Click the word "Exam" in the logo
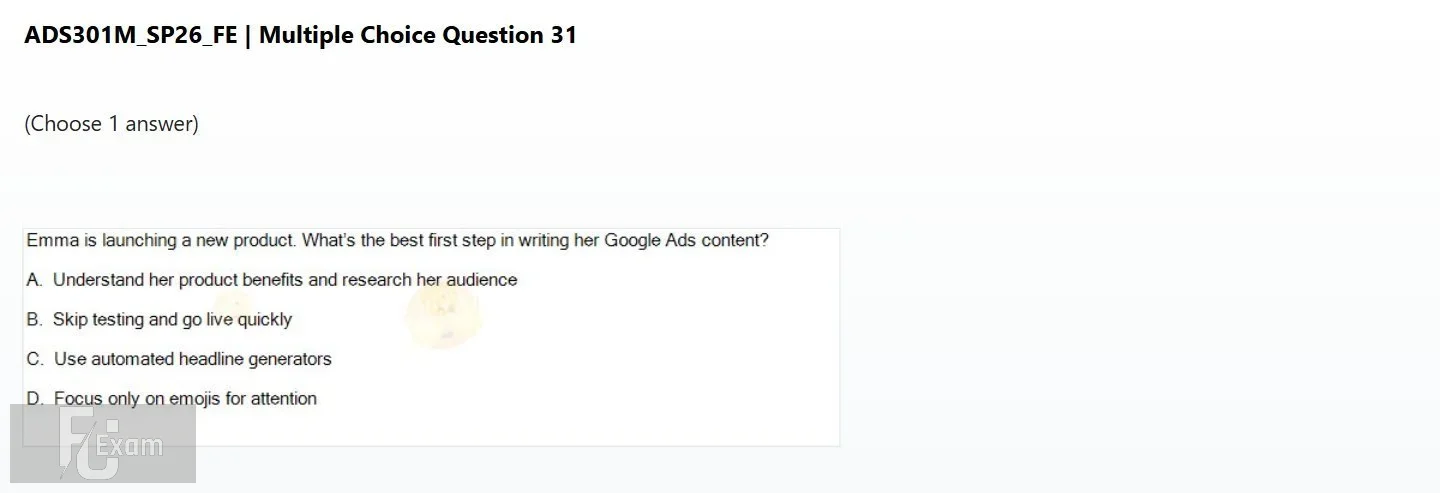The height and width of the screenshot is (493, 1440). click(x=130, y=446)
